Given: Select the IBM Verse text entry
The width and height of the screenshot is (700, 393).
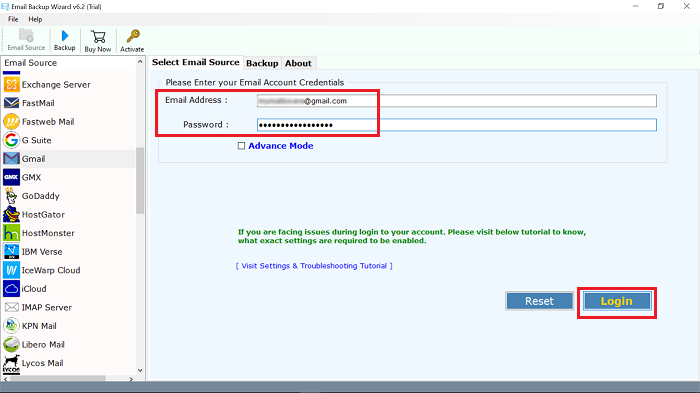Looking at the screenshot, I should [42, 252].
